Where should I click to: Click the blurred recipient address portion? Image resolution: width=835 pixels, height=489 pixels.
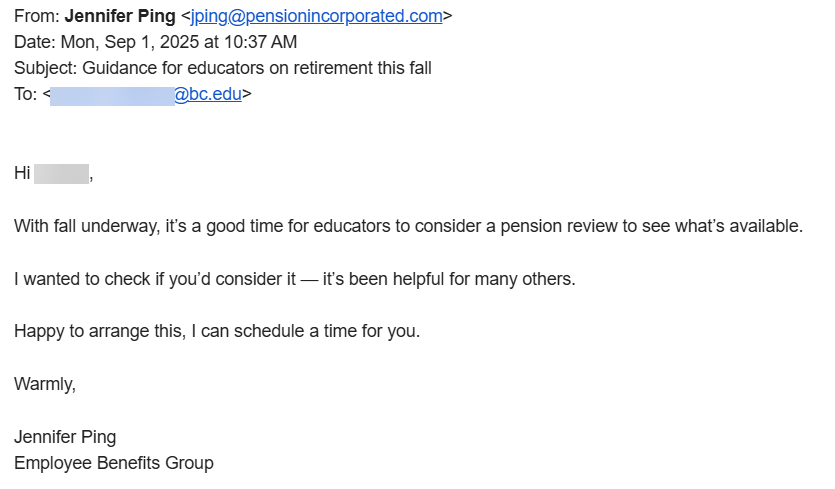112,95
